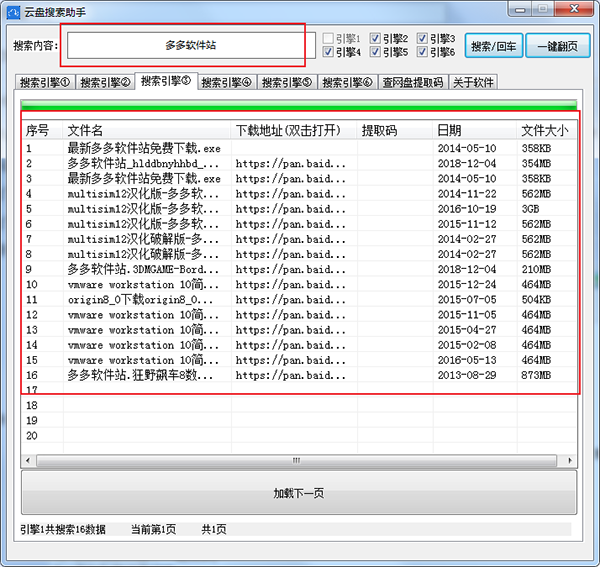Click the horizontal scrollbar left arrow
The image size is (600, 567).
click(28, 460)
